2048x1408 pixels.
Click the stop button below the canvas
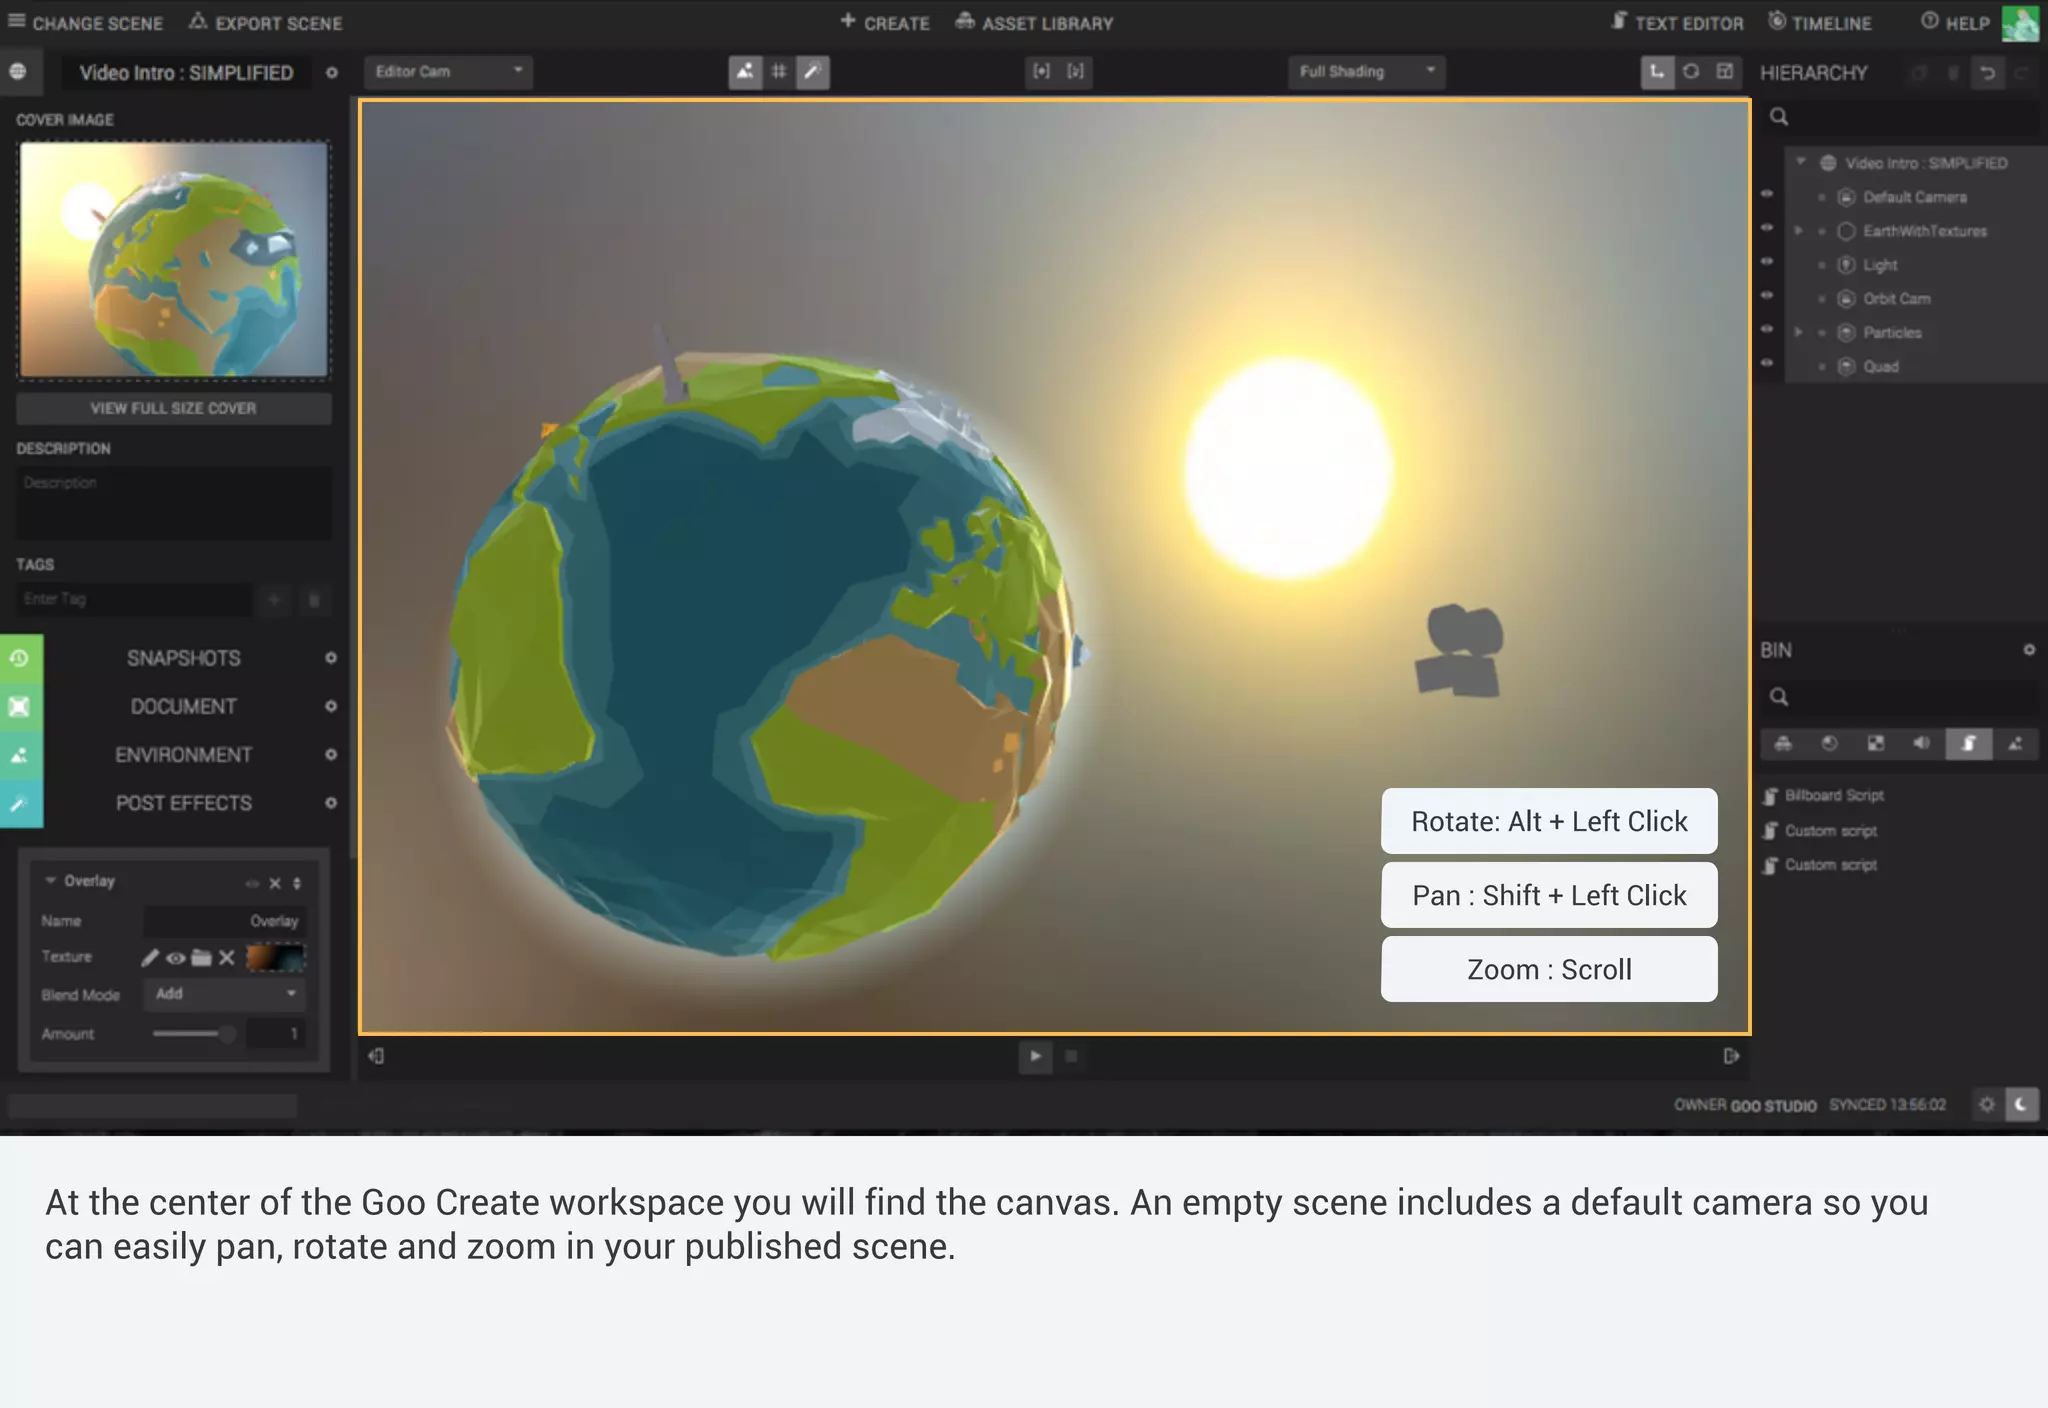point(1071,1056)
